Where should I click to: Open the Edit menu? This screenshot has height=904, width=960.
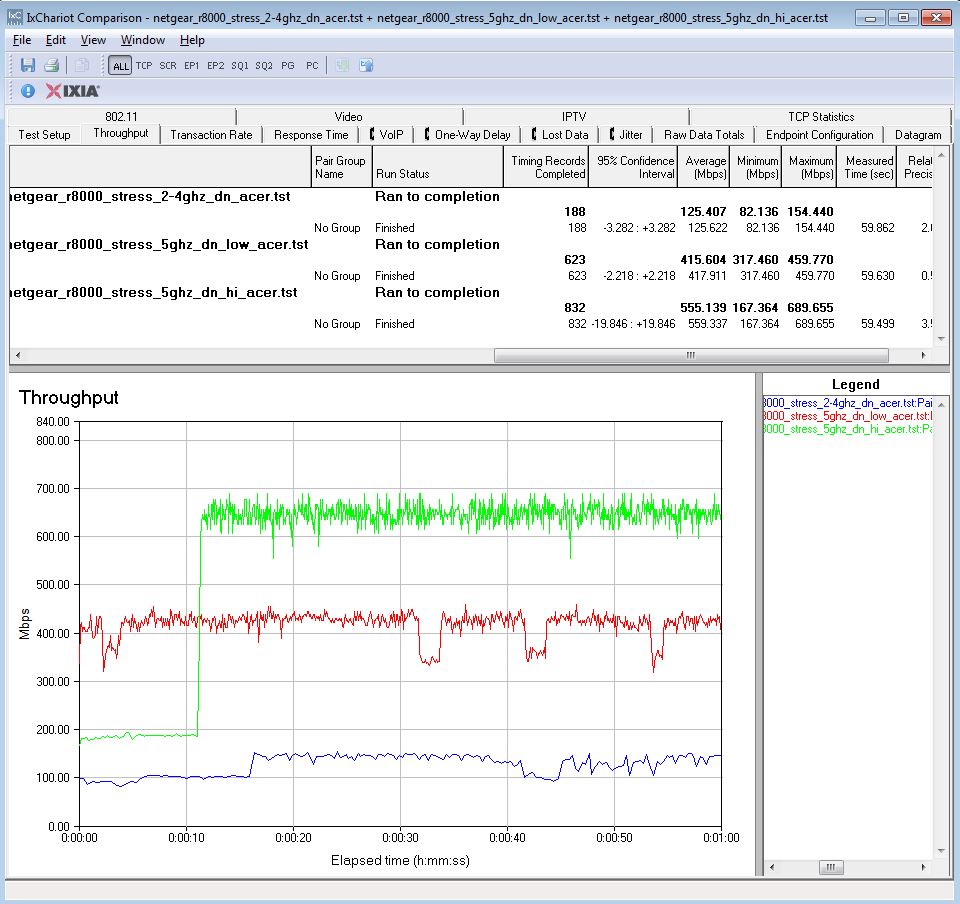click(x=56, y=40)
